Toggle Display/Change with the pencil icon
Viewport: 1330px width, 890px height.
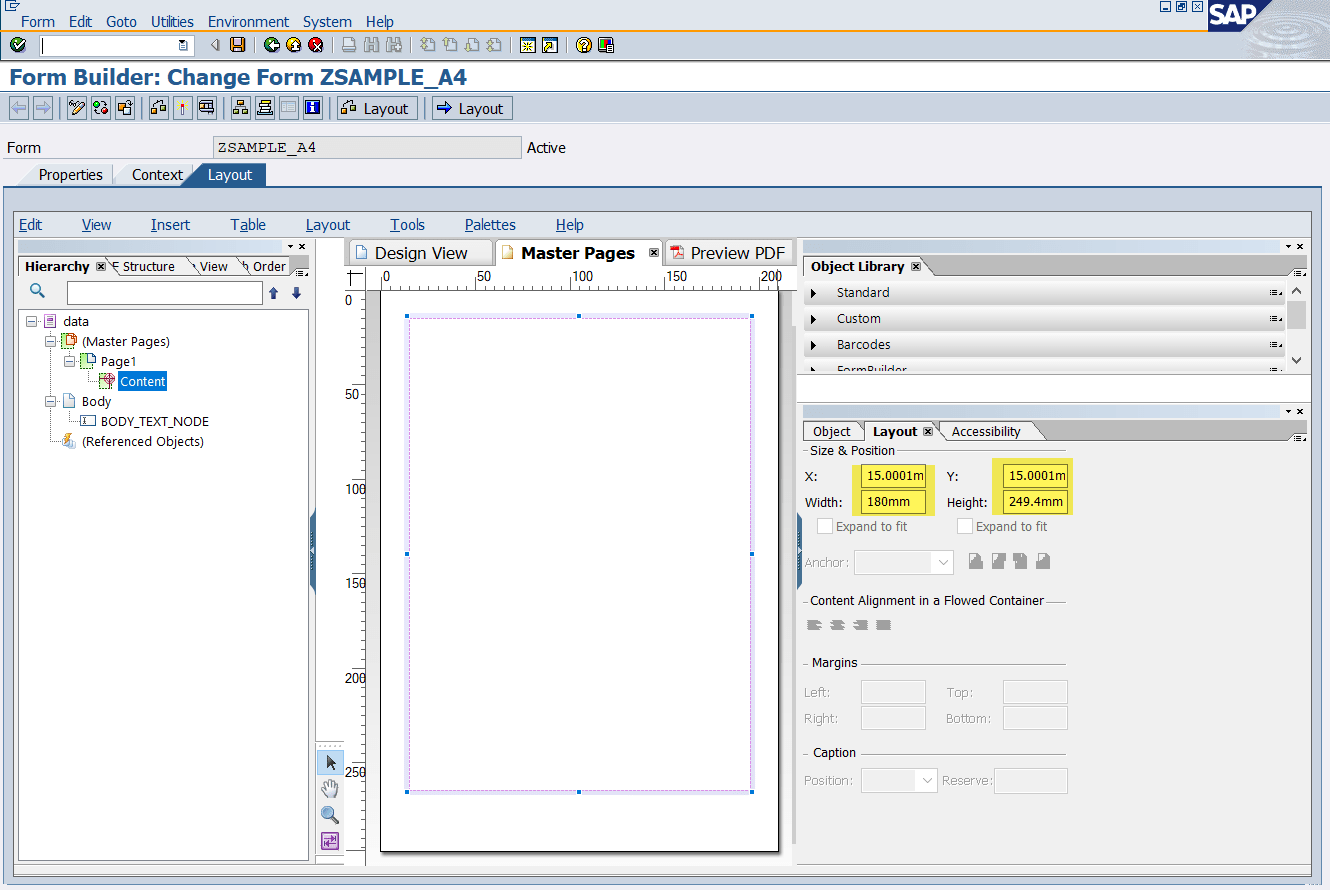coord(77,108)
